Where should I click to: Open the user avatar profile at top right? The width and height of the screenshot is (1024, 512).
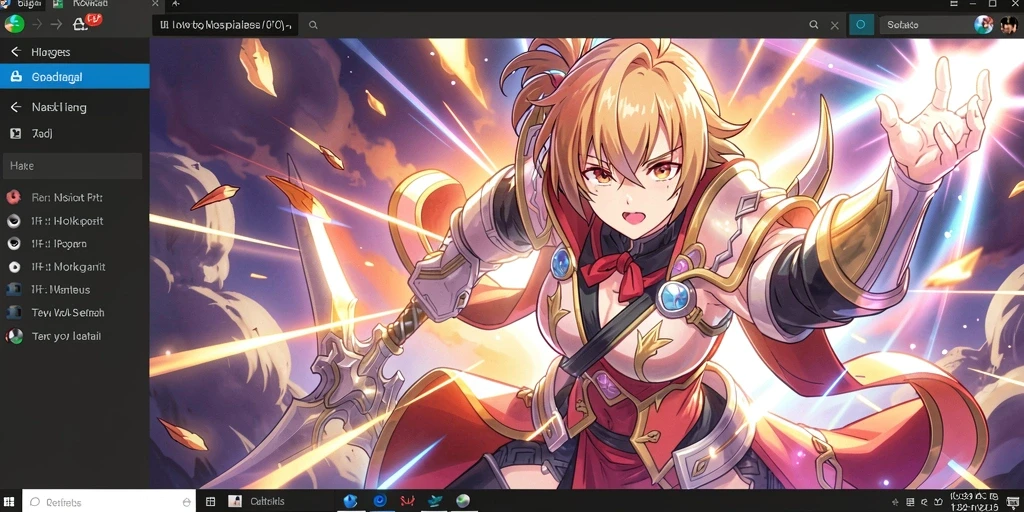click(1008, 25)
